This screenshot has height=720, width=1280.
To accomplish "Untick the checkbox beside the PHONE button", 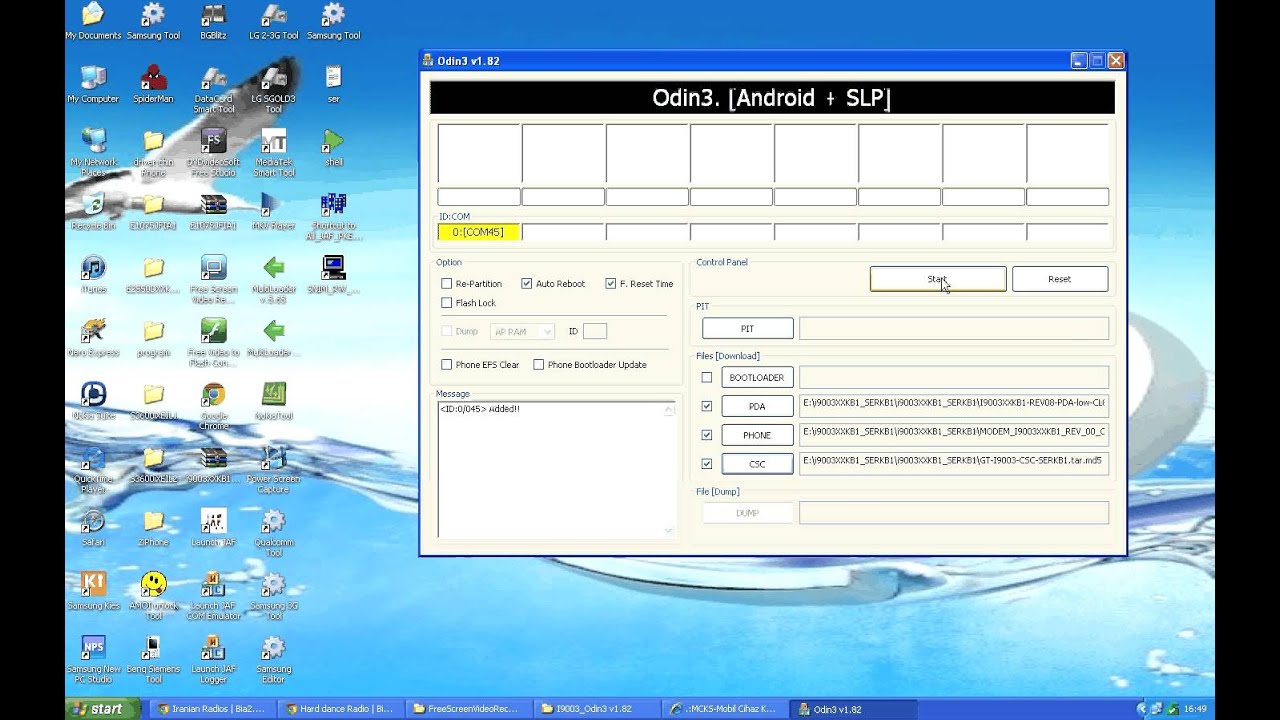I will tap(707, 435).
